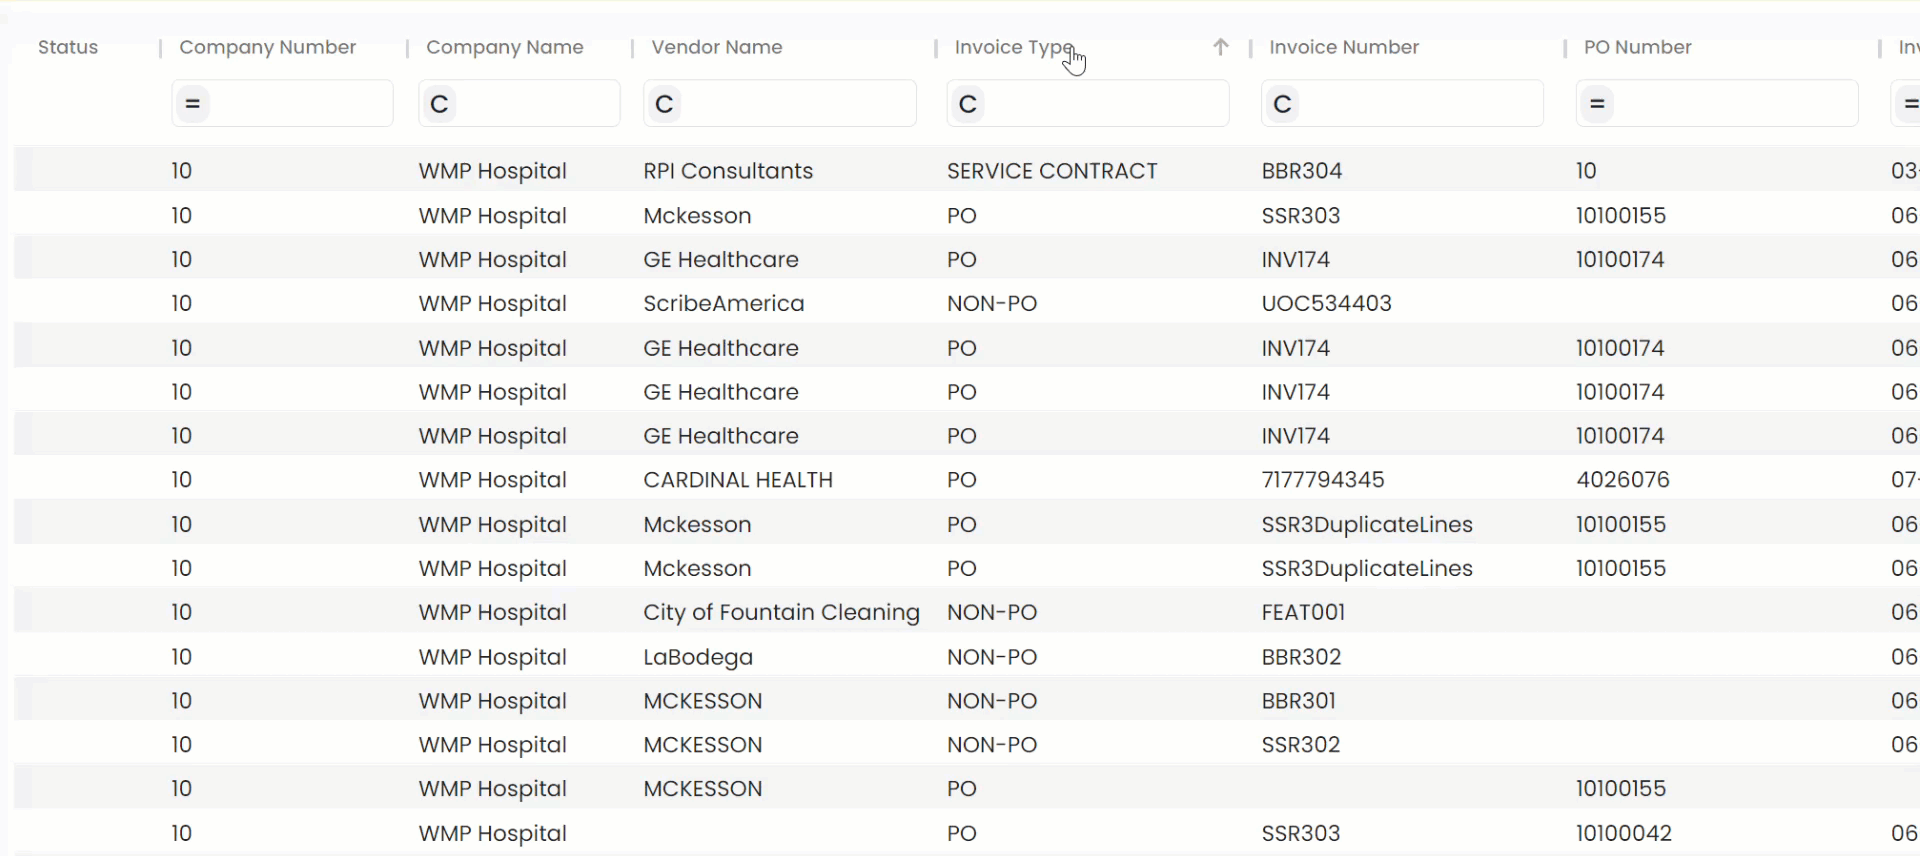Open contains operator icon in Company Name filter

[439, 103]
